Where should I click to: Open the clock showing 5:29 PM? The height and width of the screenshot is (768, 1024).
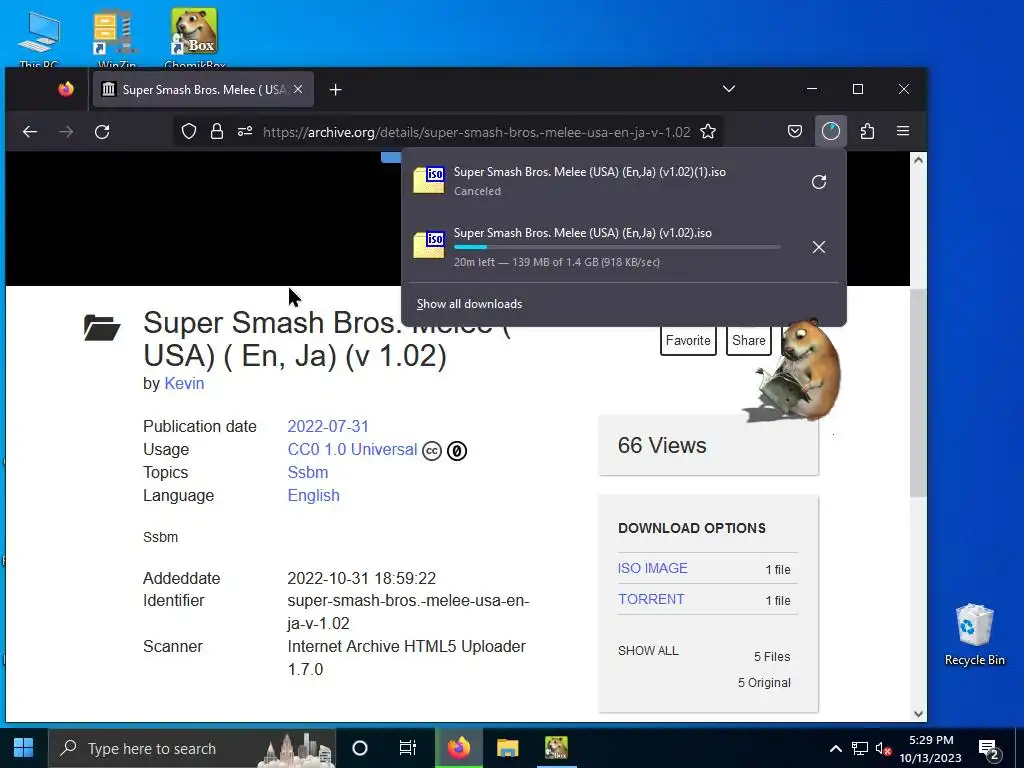tap(931, 749)
